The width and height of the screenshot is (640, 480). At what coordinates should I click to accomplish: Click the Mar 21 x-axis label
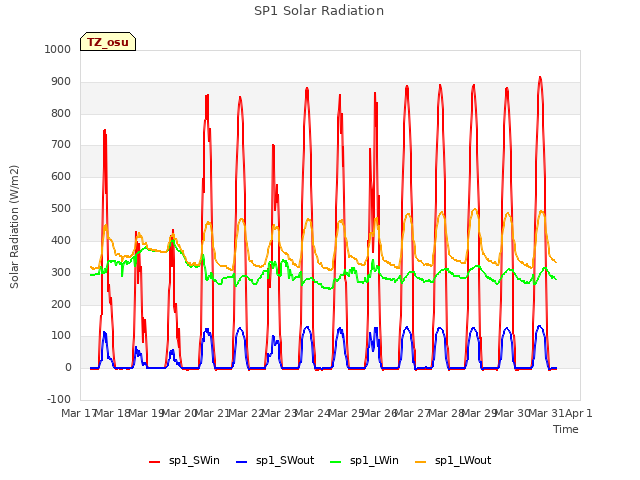(x=212, y=413)
